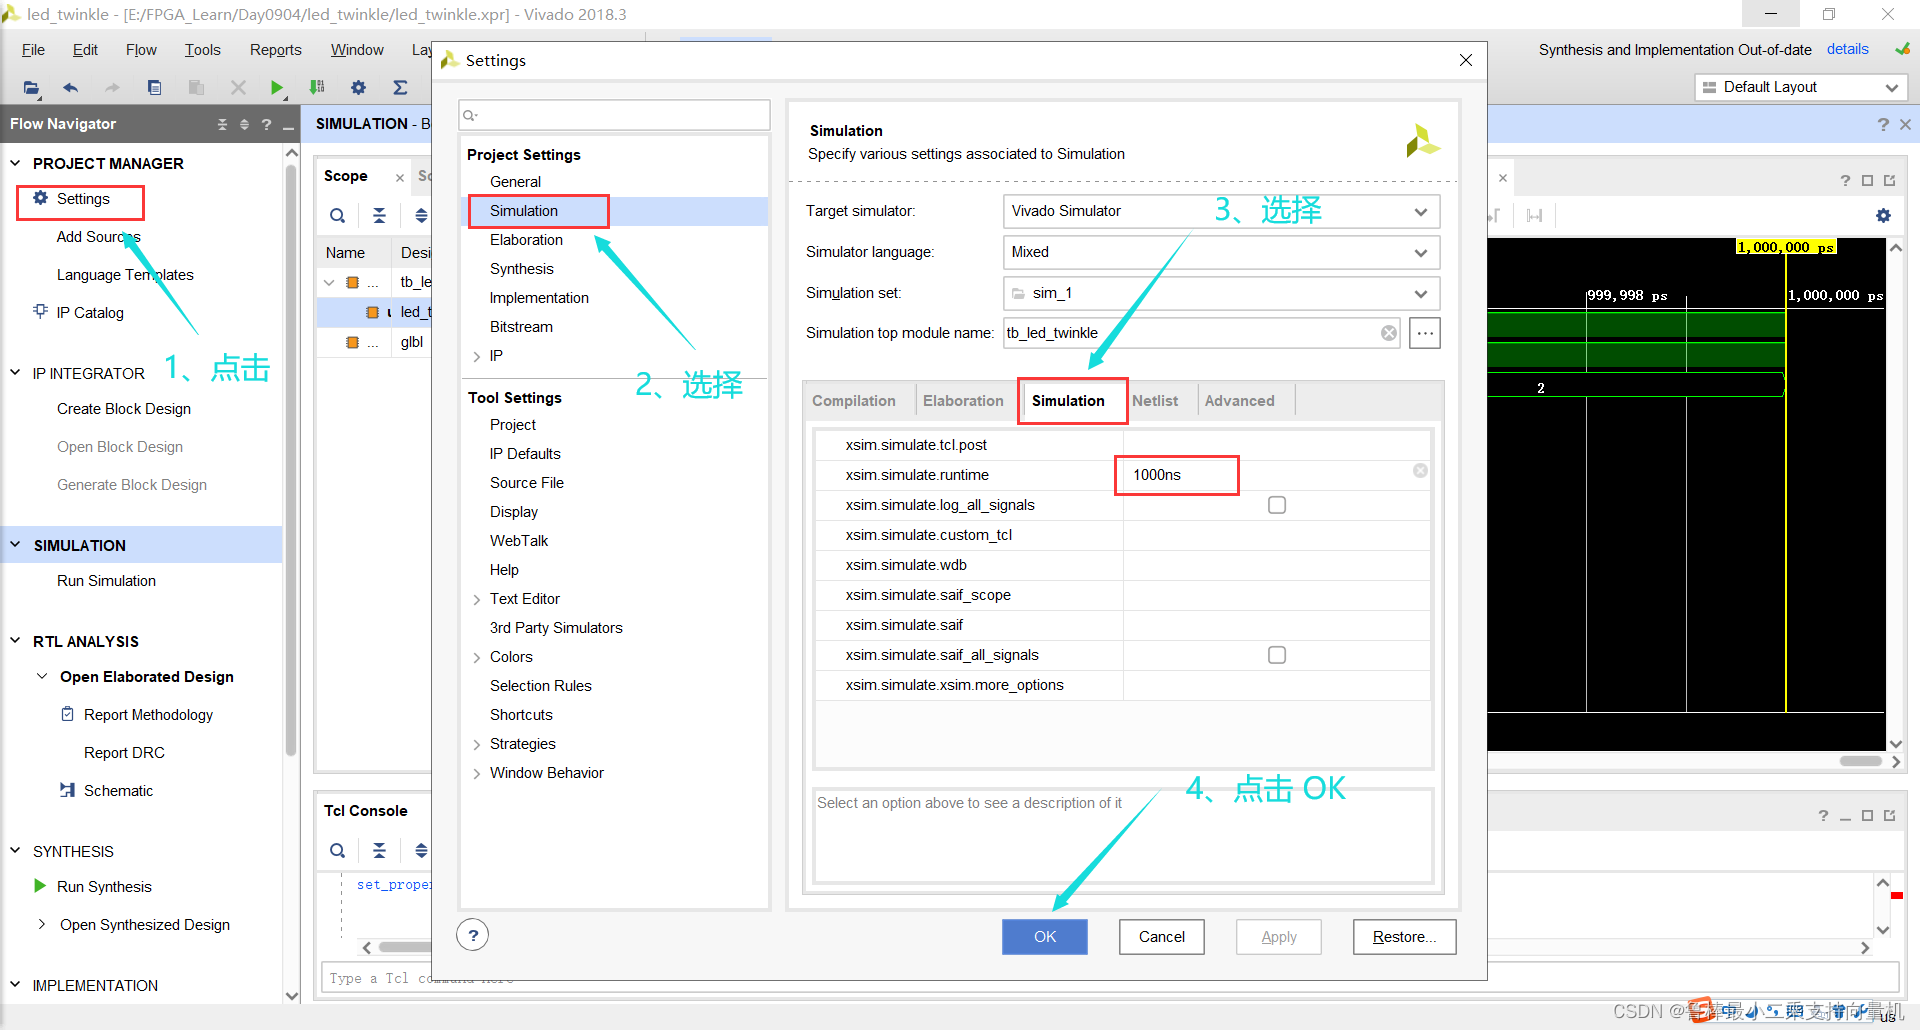This screenshot has width=1920, height=1030.
Task: Expand Strategies in Tool Settings
Action: [477, 744]
